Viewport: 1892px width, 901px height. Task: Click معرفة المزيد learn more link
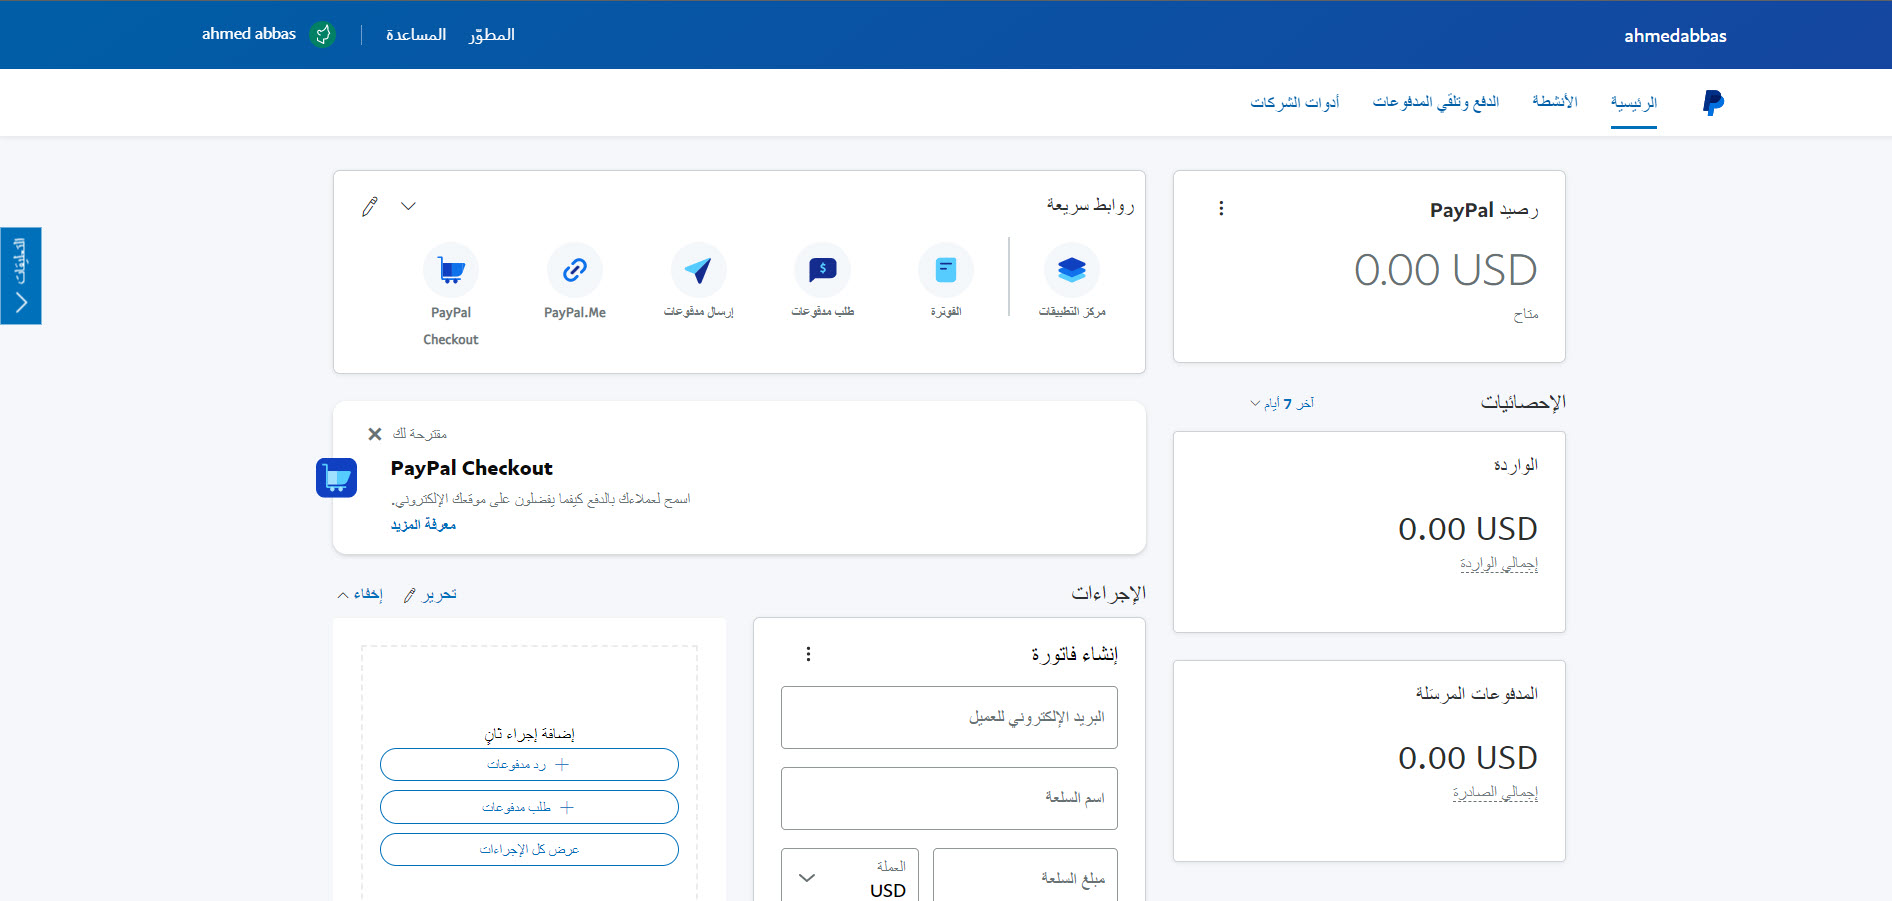click(x=423, y=525)
